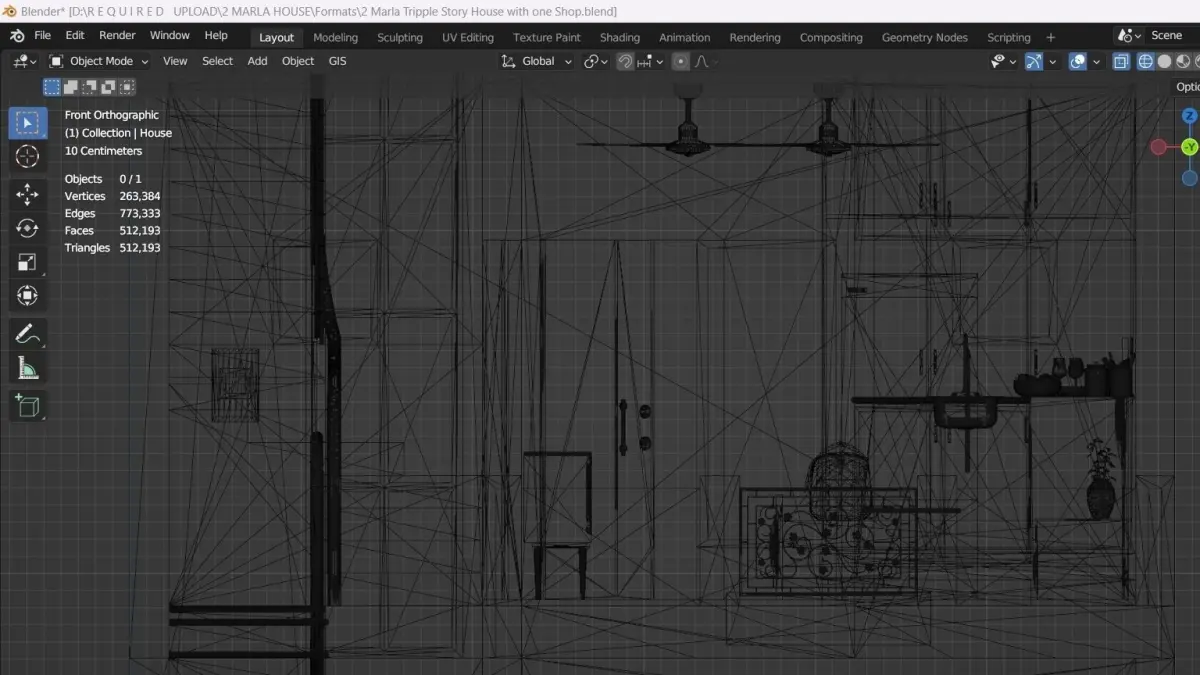Open the Help menu
Image resolution: width=1200 pixels, height=675 pixels.
216,35
